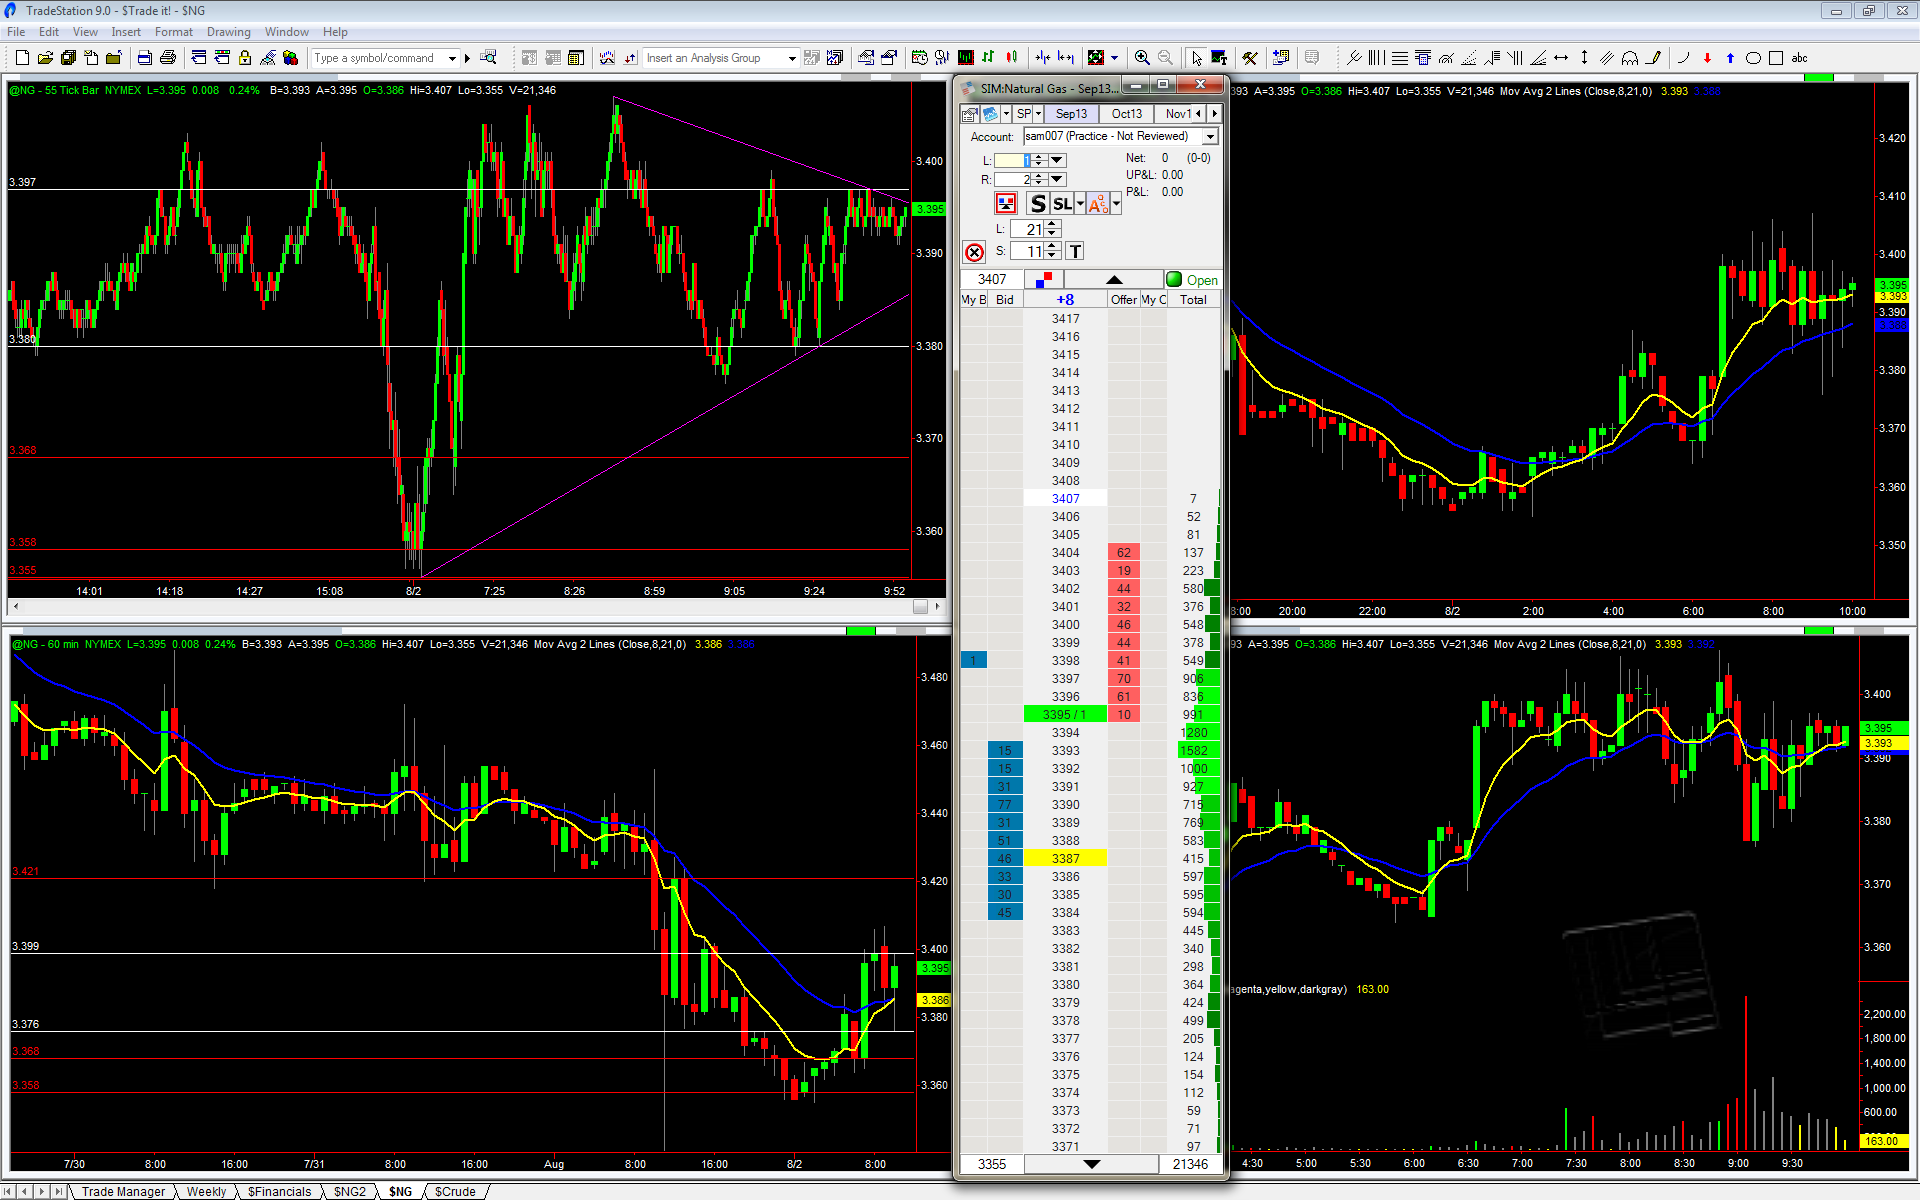1920x1200 pixels.
Task: Switch to the $Crude workspace tab
Action: coord(455,1191)
